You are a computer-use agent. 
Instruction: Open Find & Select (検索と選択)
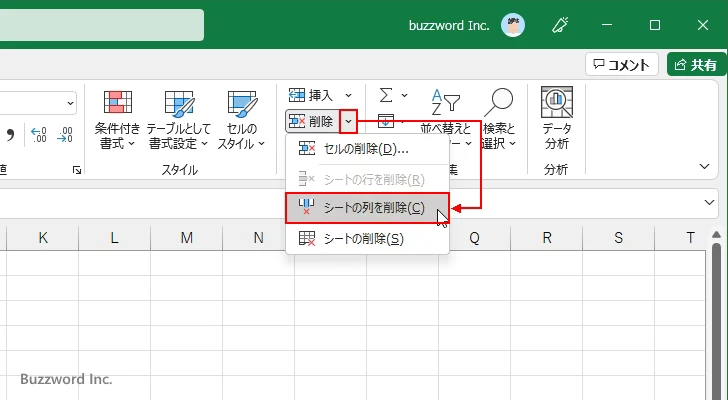click(x=499, y=119)
